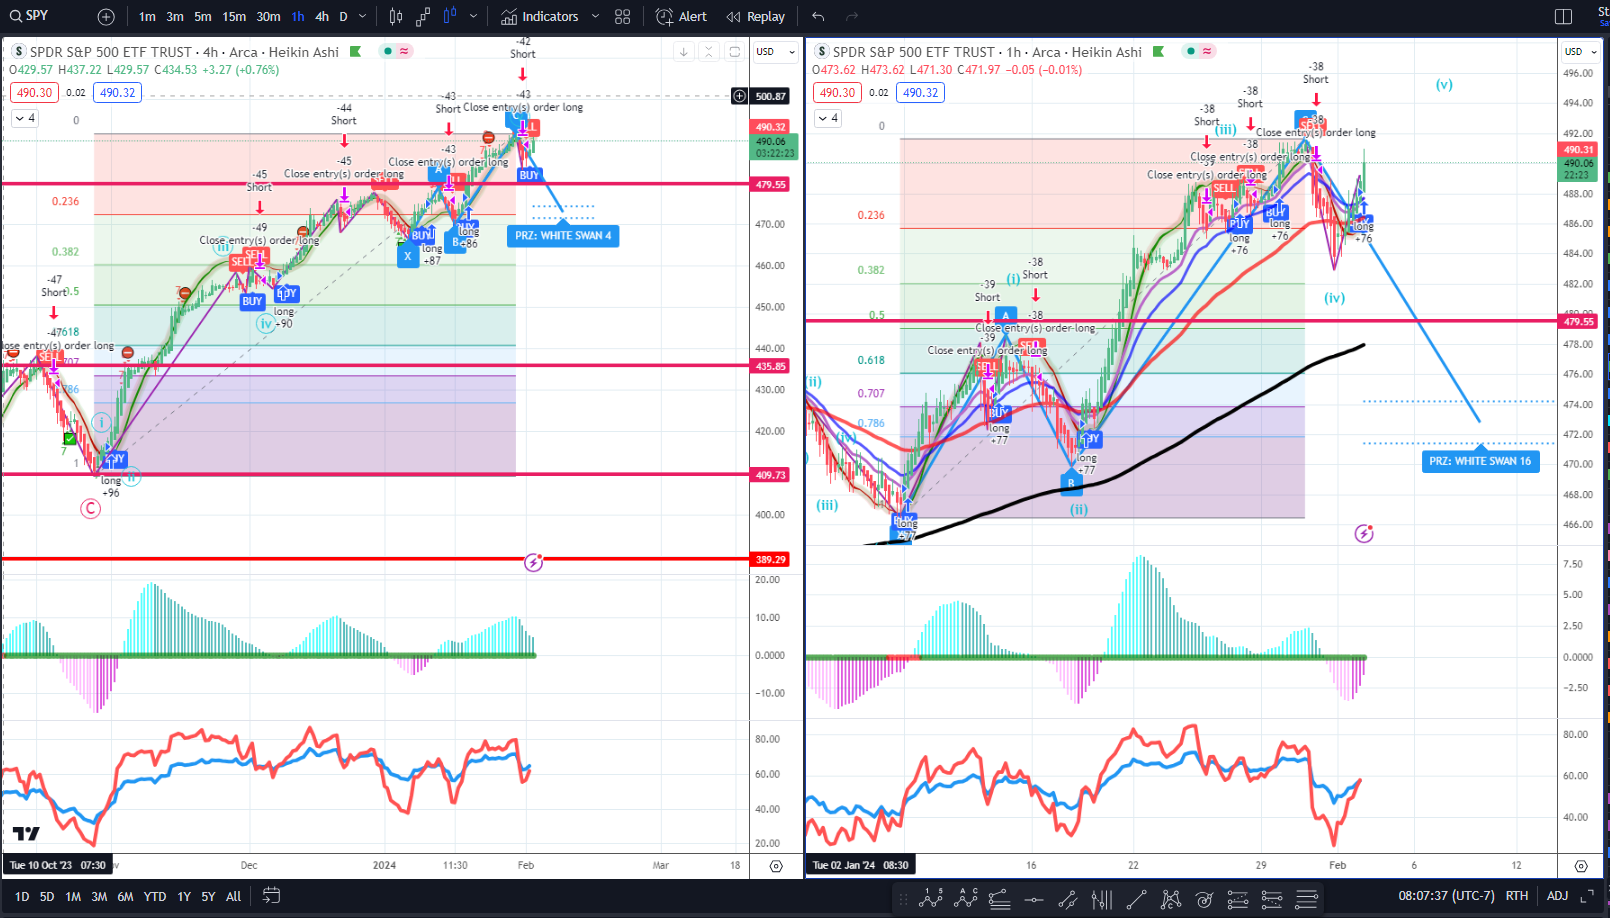Select the Elliott Impulse Wave 12345 tool
Viewport: 1610px width, 918px height.
point(931,898)
